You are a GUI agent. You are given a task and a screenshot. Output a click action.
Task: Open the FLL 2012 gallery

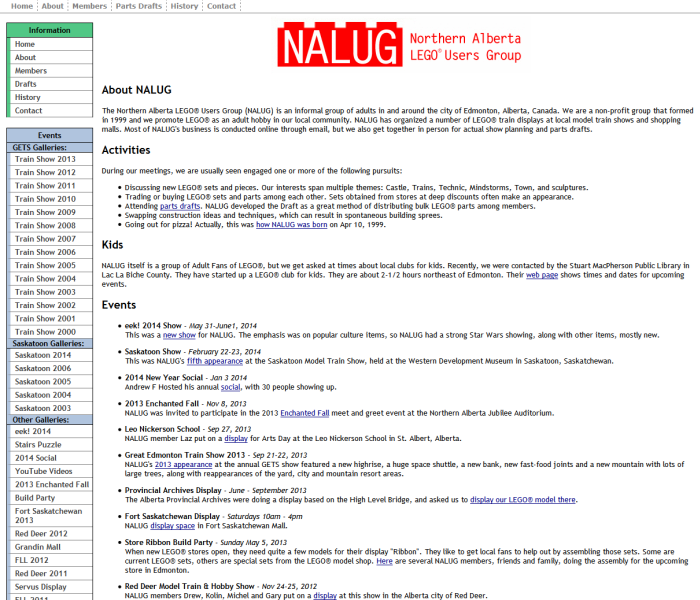50,561
